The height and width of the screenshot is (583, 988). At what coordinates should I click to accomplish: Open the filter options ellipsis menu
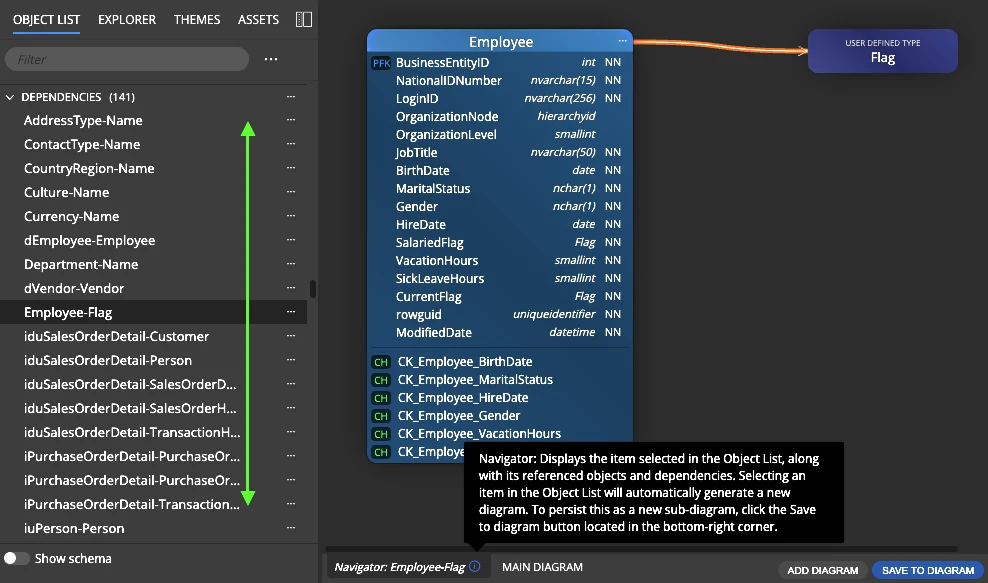[x=271, y=59]
